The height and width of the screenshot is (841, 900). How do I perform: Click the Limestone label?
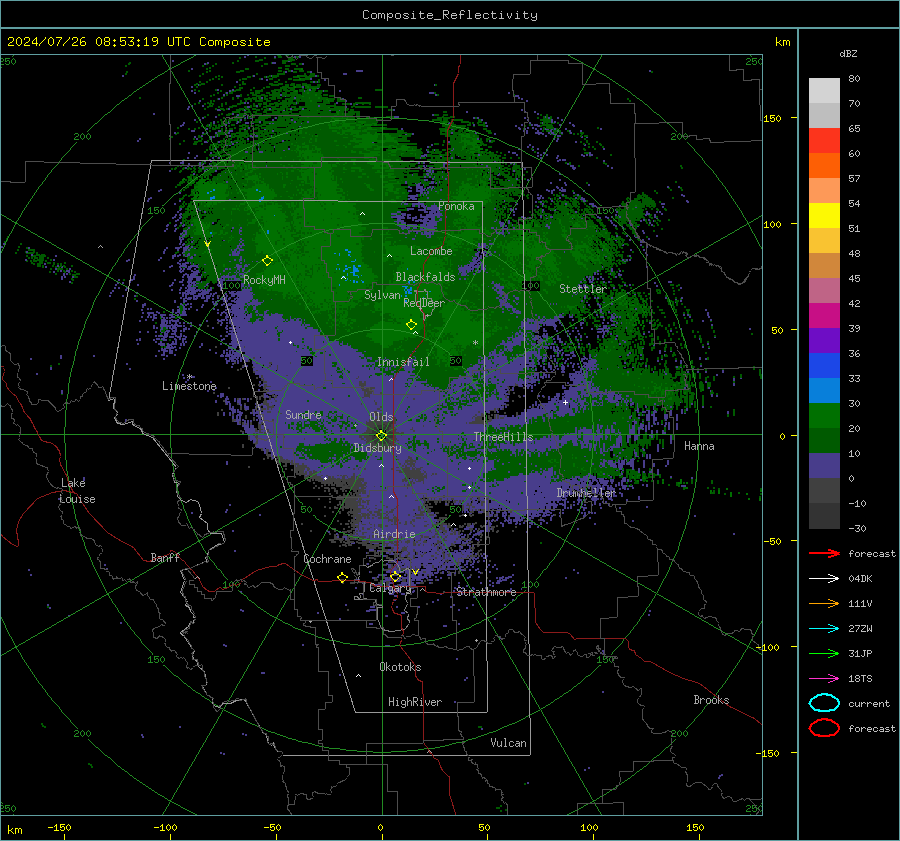189,386
